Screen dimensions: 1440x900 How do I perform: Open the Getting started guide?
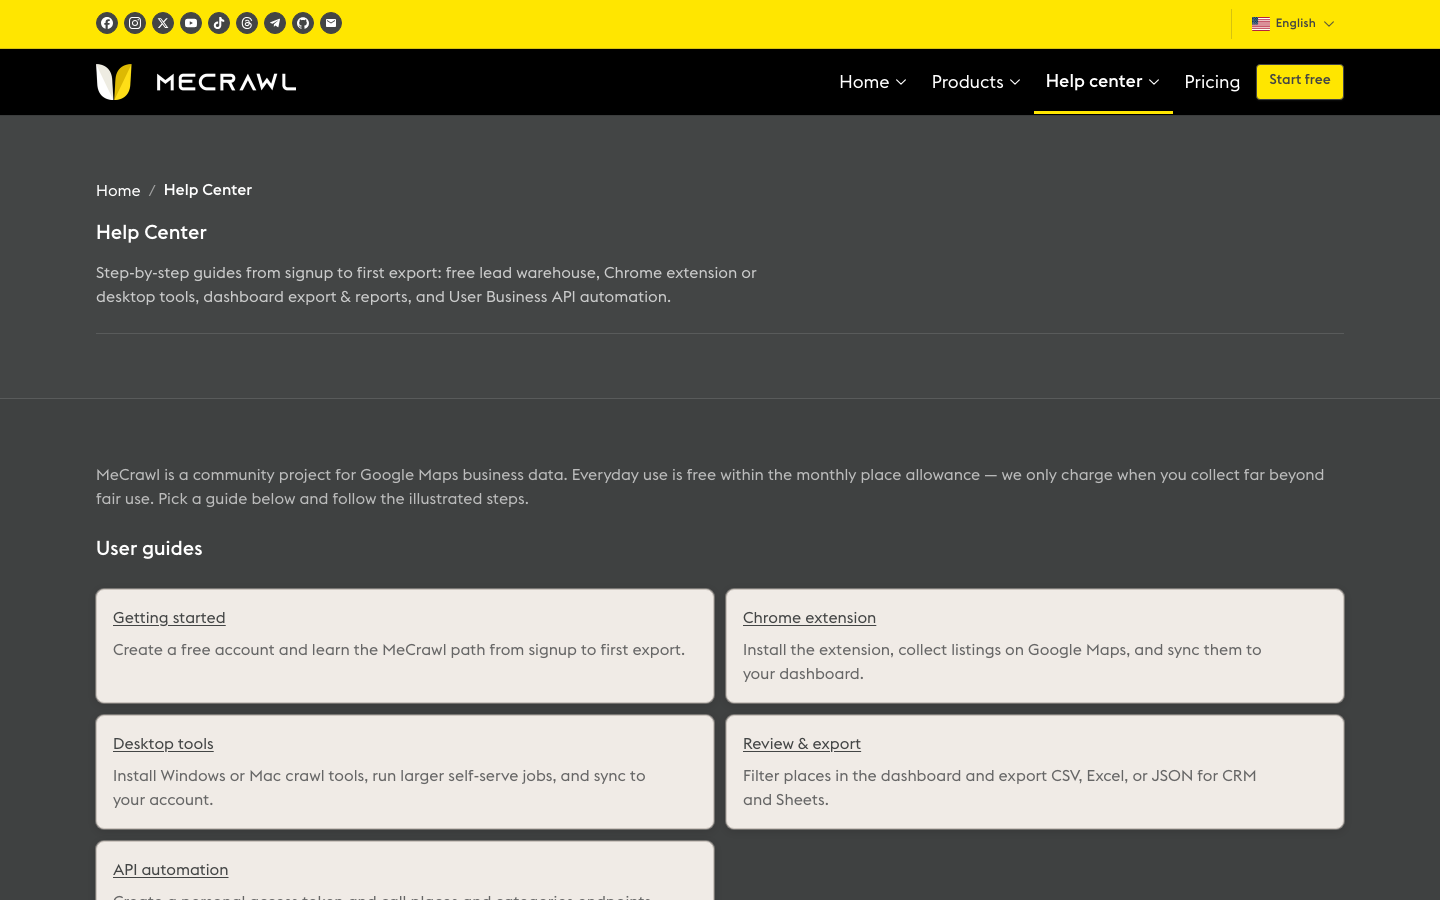pos(169,618)
